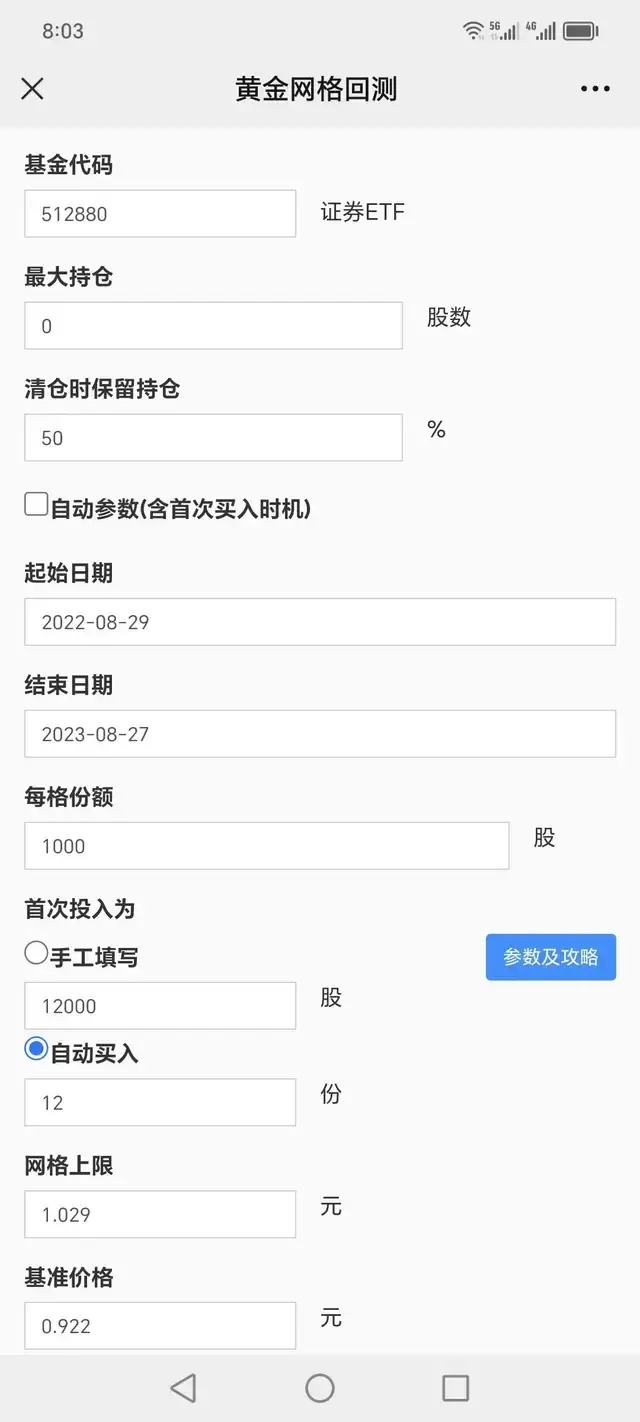This screenshot has width=640, height=1422.
Task: Click the manual entry field showing 12000
Action: coord(160,1006)
